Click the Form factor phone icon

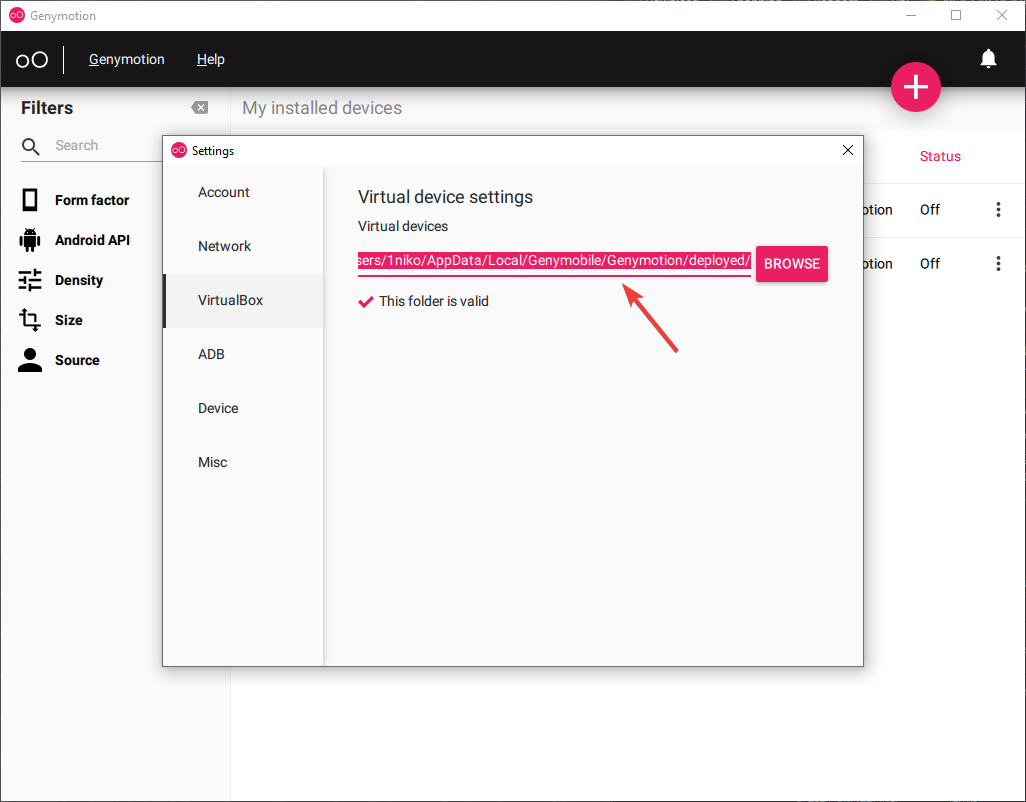(31, 200)
